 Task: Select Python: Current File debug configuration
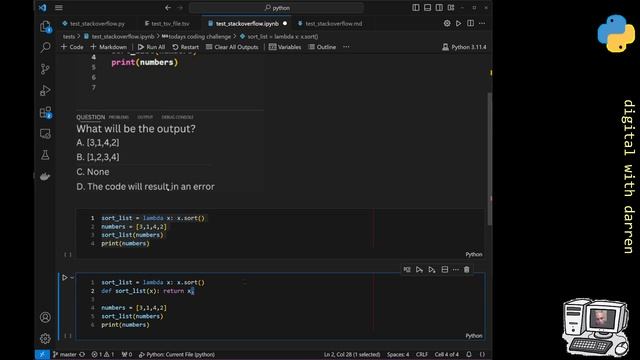(177, 354)
